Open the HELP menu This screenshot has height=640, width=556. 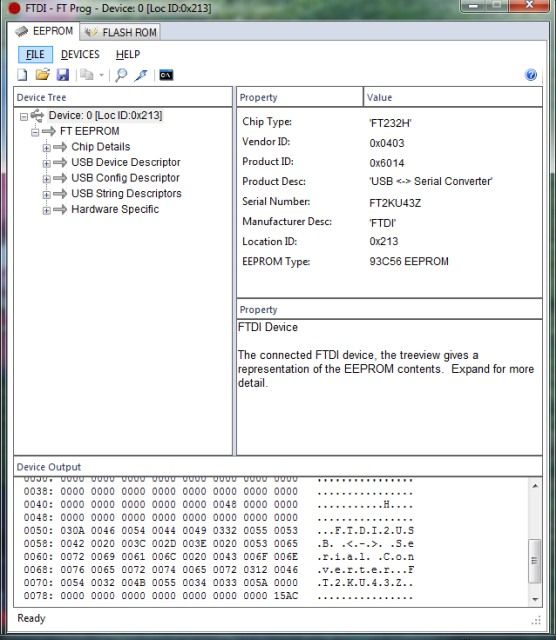click(x=128, y=54)
